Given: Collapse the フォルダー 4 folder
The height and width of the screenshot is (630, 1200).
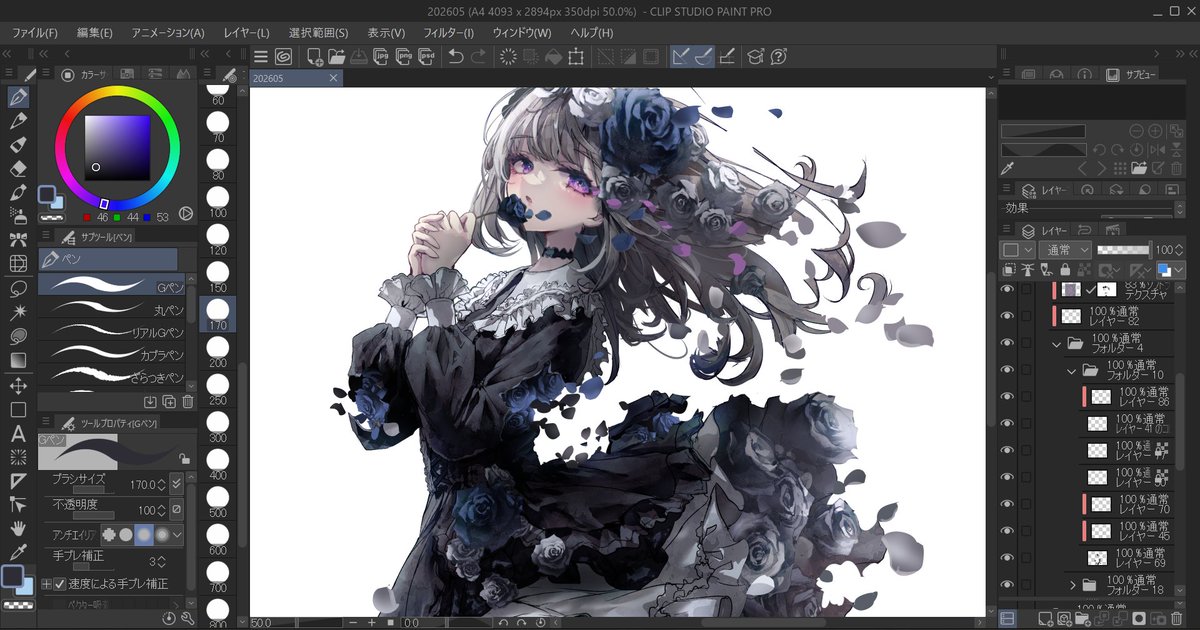Looking at the screenshot, I should 1056,343.
